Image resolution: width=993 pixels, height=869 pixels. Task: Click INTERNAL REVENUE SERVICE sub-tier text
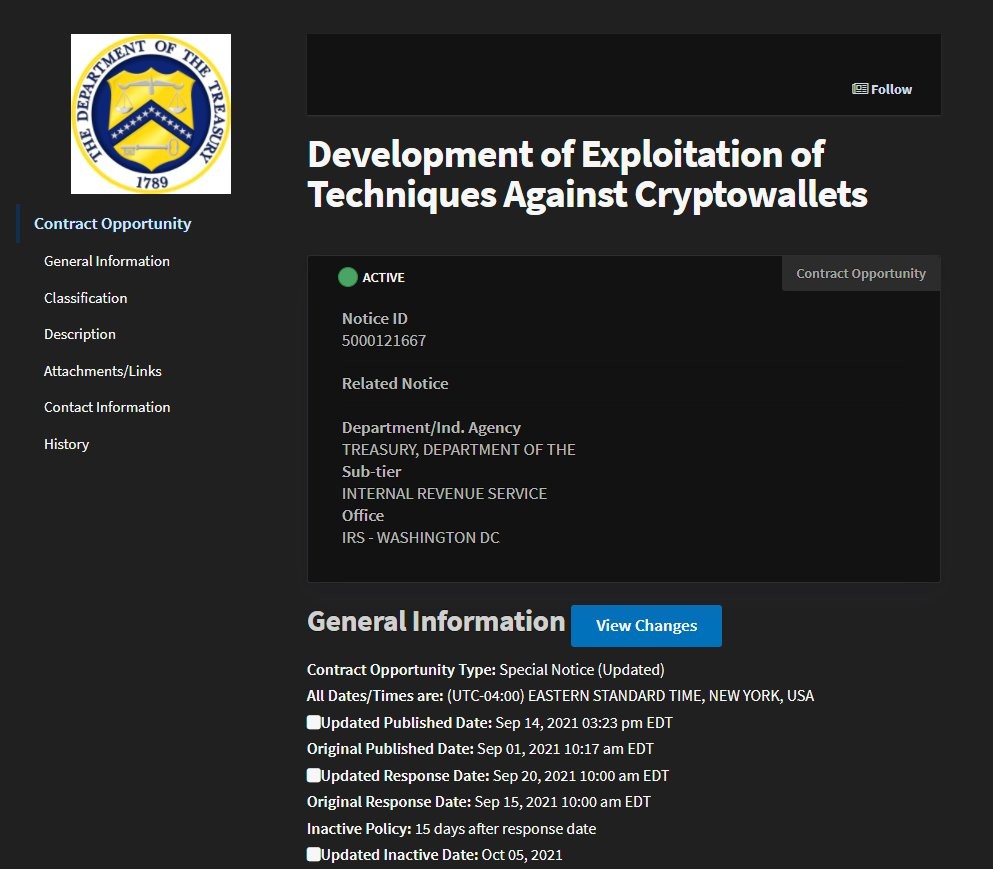(x=445, y=493)
